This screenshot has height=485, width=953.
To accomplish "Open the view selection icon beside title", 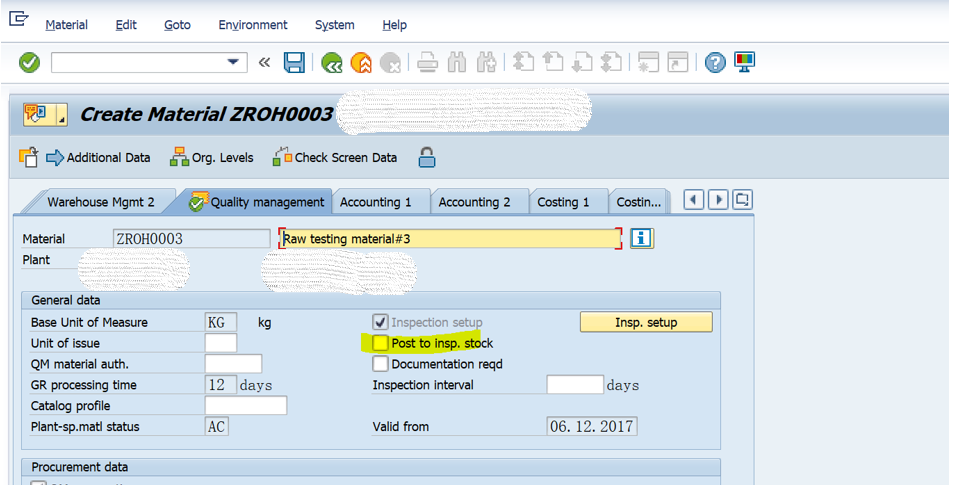I will pyautogui.click(x=46, y=114).
